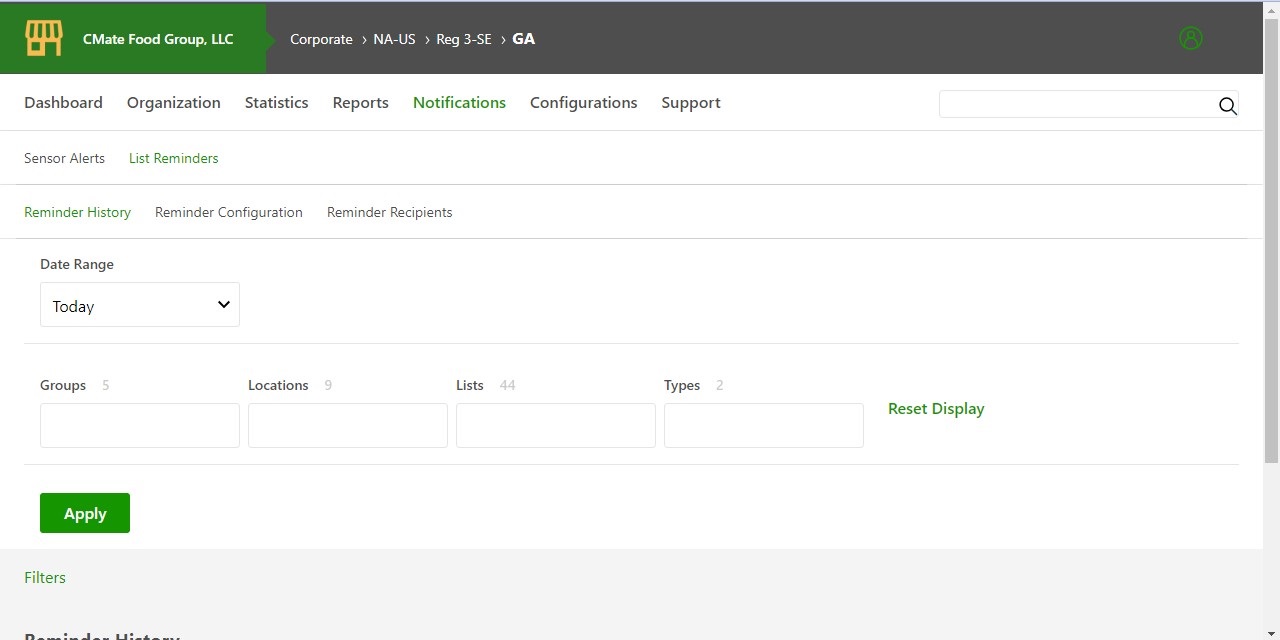The height and width of the screenshot is (640, 1280).
Task: Go to the Dashboard menu
Action: click(63, 103)
